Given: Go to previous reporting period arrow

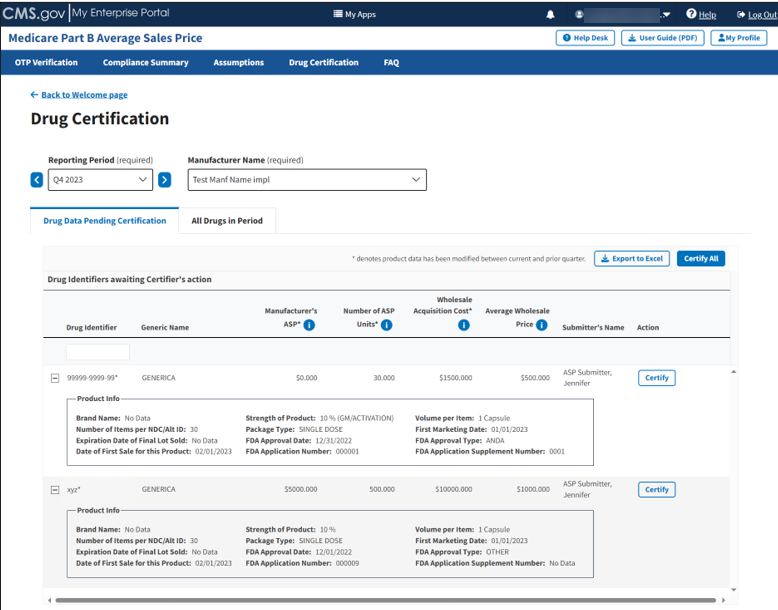Looking at the screenshot, I should coord(37,180).
